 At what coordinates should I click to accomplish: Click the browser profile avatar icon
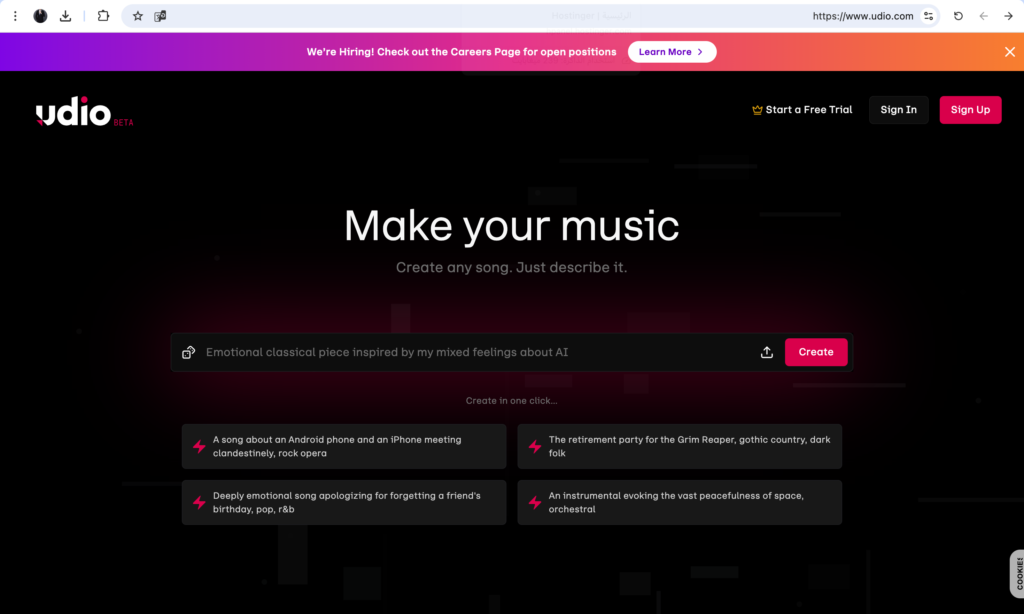[x=41, y=16]
